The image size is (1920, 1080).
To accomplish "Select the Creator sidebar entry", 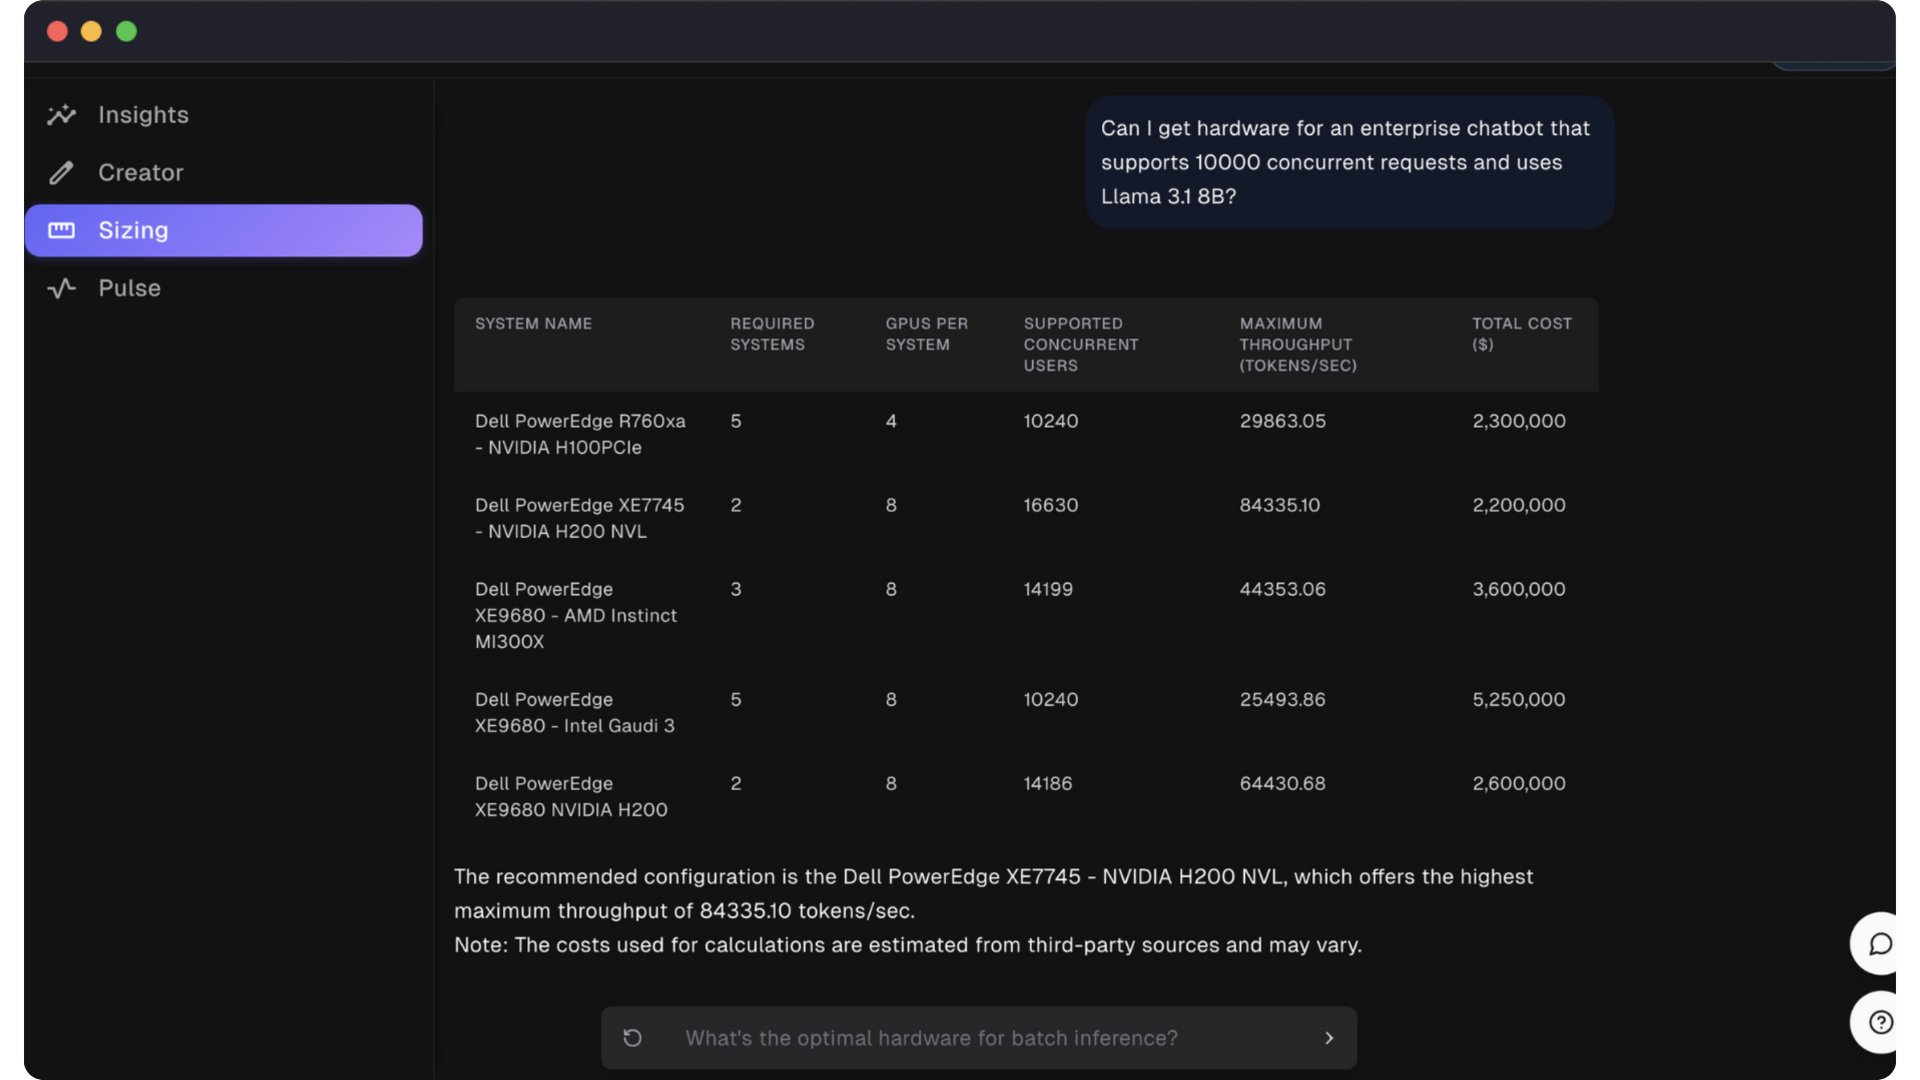I will (141, 173).
